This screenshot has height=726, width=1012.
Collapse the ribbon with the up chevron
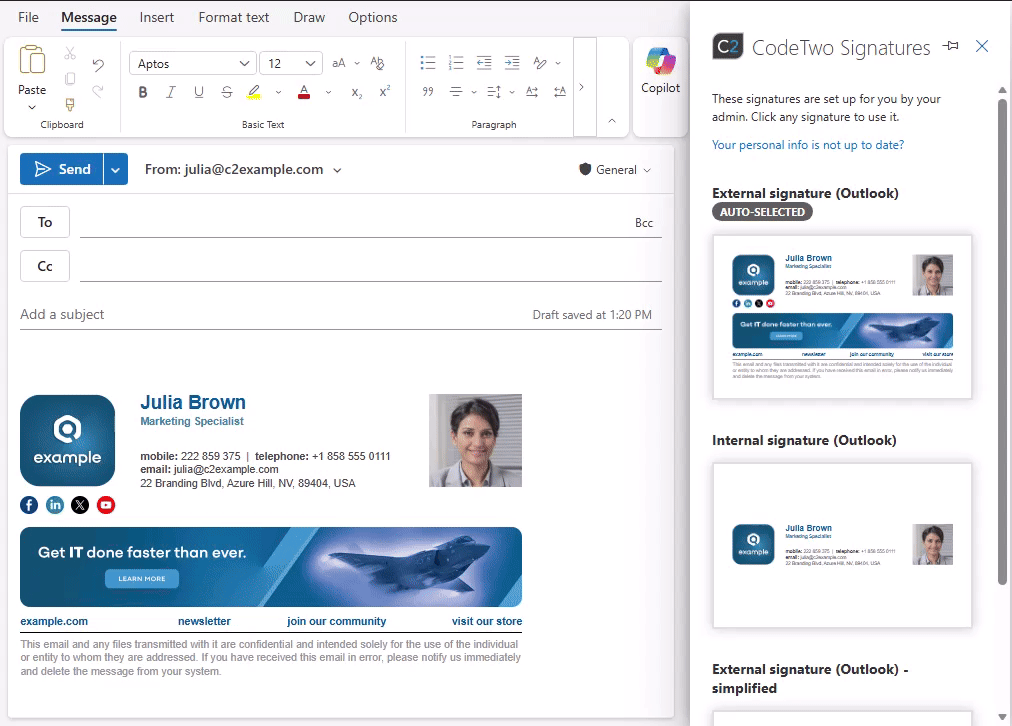(x=612, y=121)
